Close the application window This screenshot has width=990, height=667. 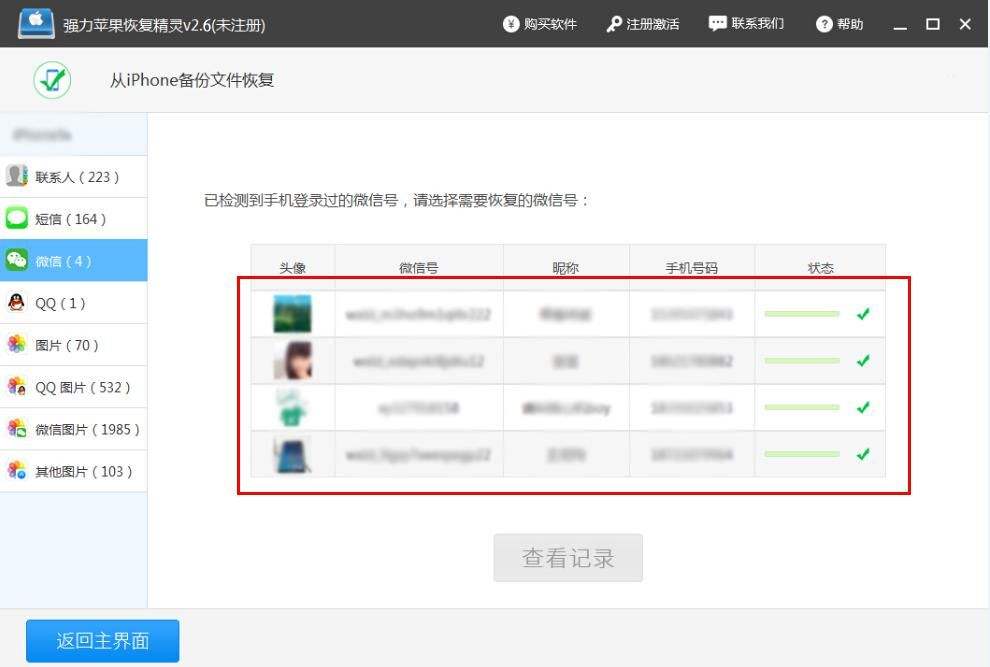pos(965,24)
